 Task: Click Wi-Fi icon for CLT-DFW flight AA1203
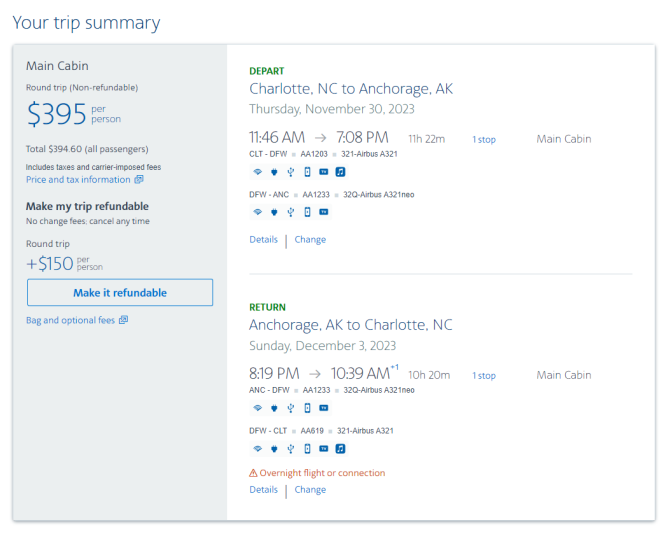[x=257, y=172]
